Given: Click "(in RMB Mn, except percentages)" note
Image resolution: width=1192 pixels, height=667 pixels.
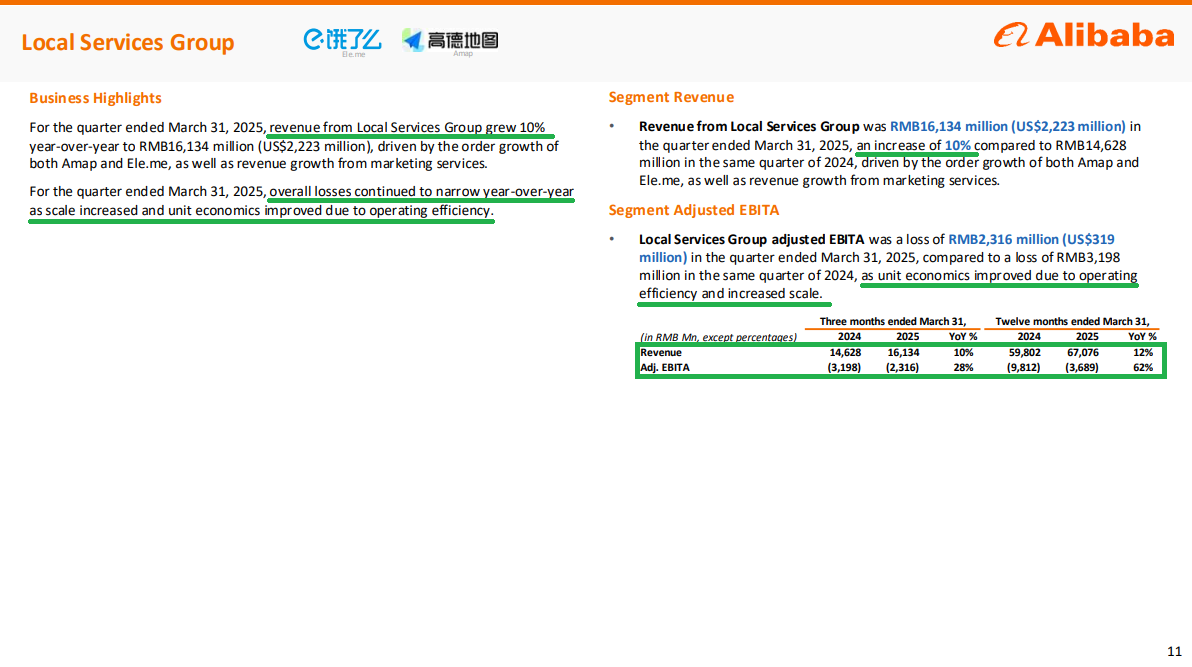Looking at the screenshot, I should (x=718, y=337).
